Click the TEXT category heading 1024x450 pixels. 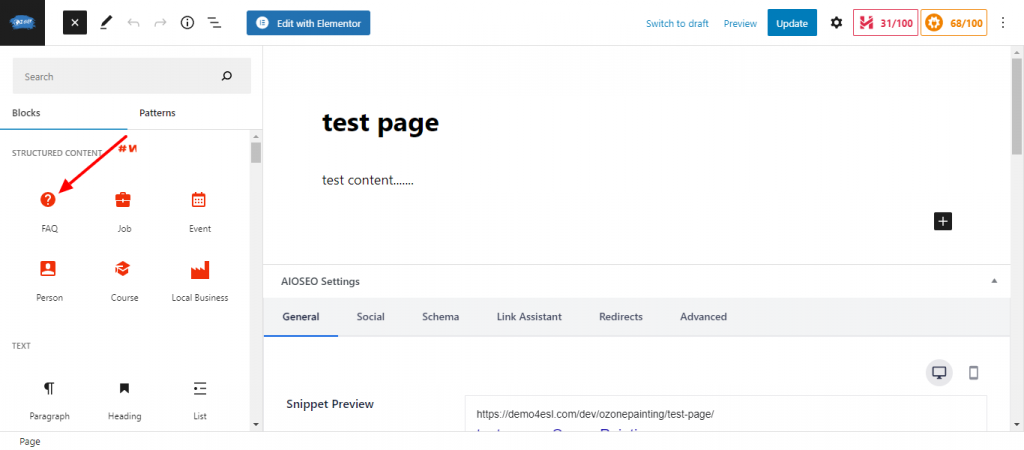tap(22, 346)
